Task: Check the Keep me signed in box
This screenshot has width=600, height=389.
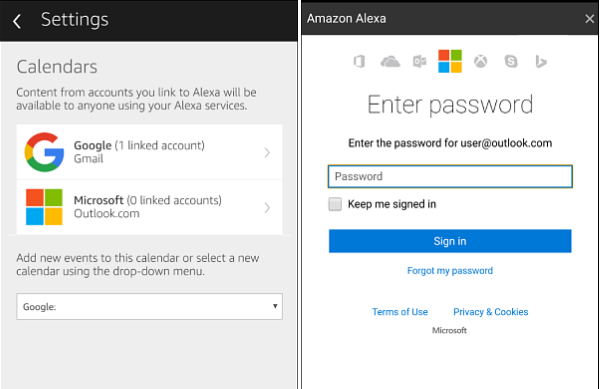Action: tap(335, 204)
